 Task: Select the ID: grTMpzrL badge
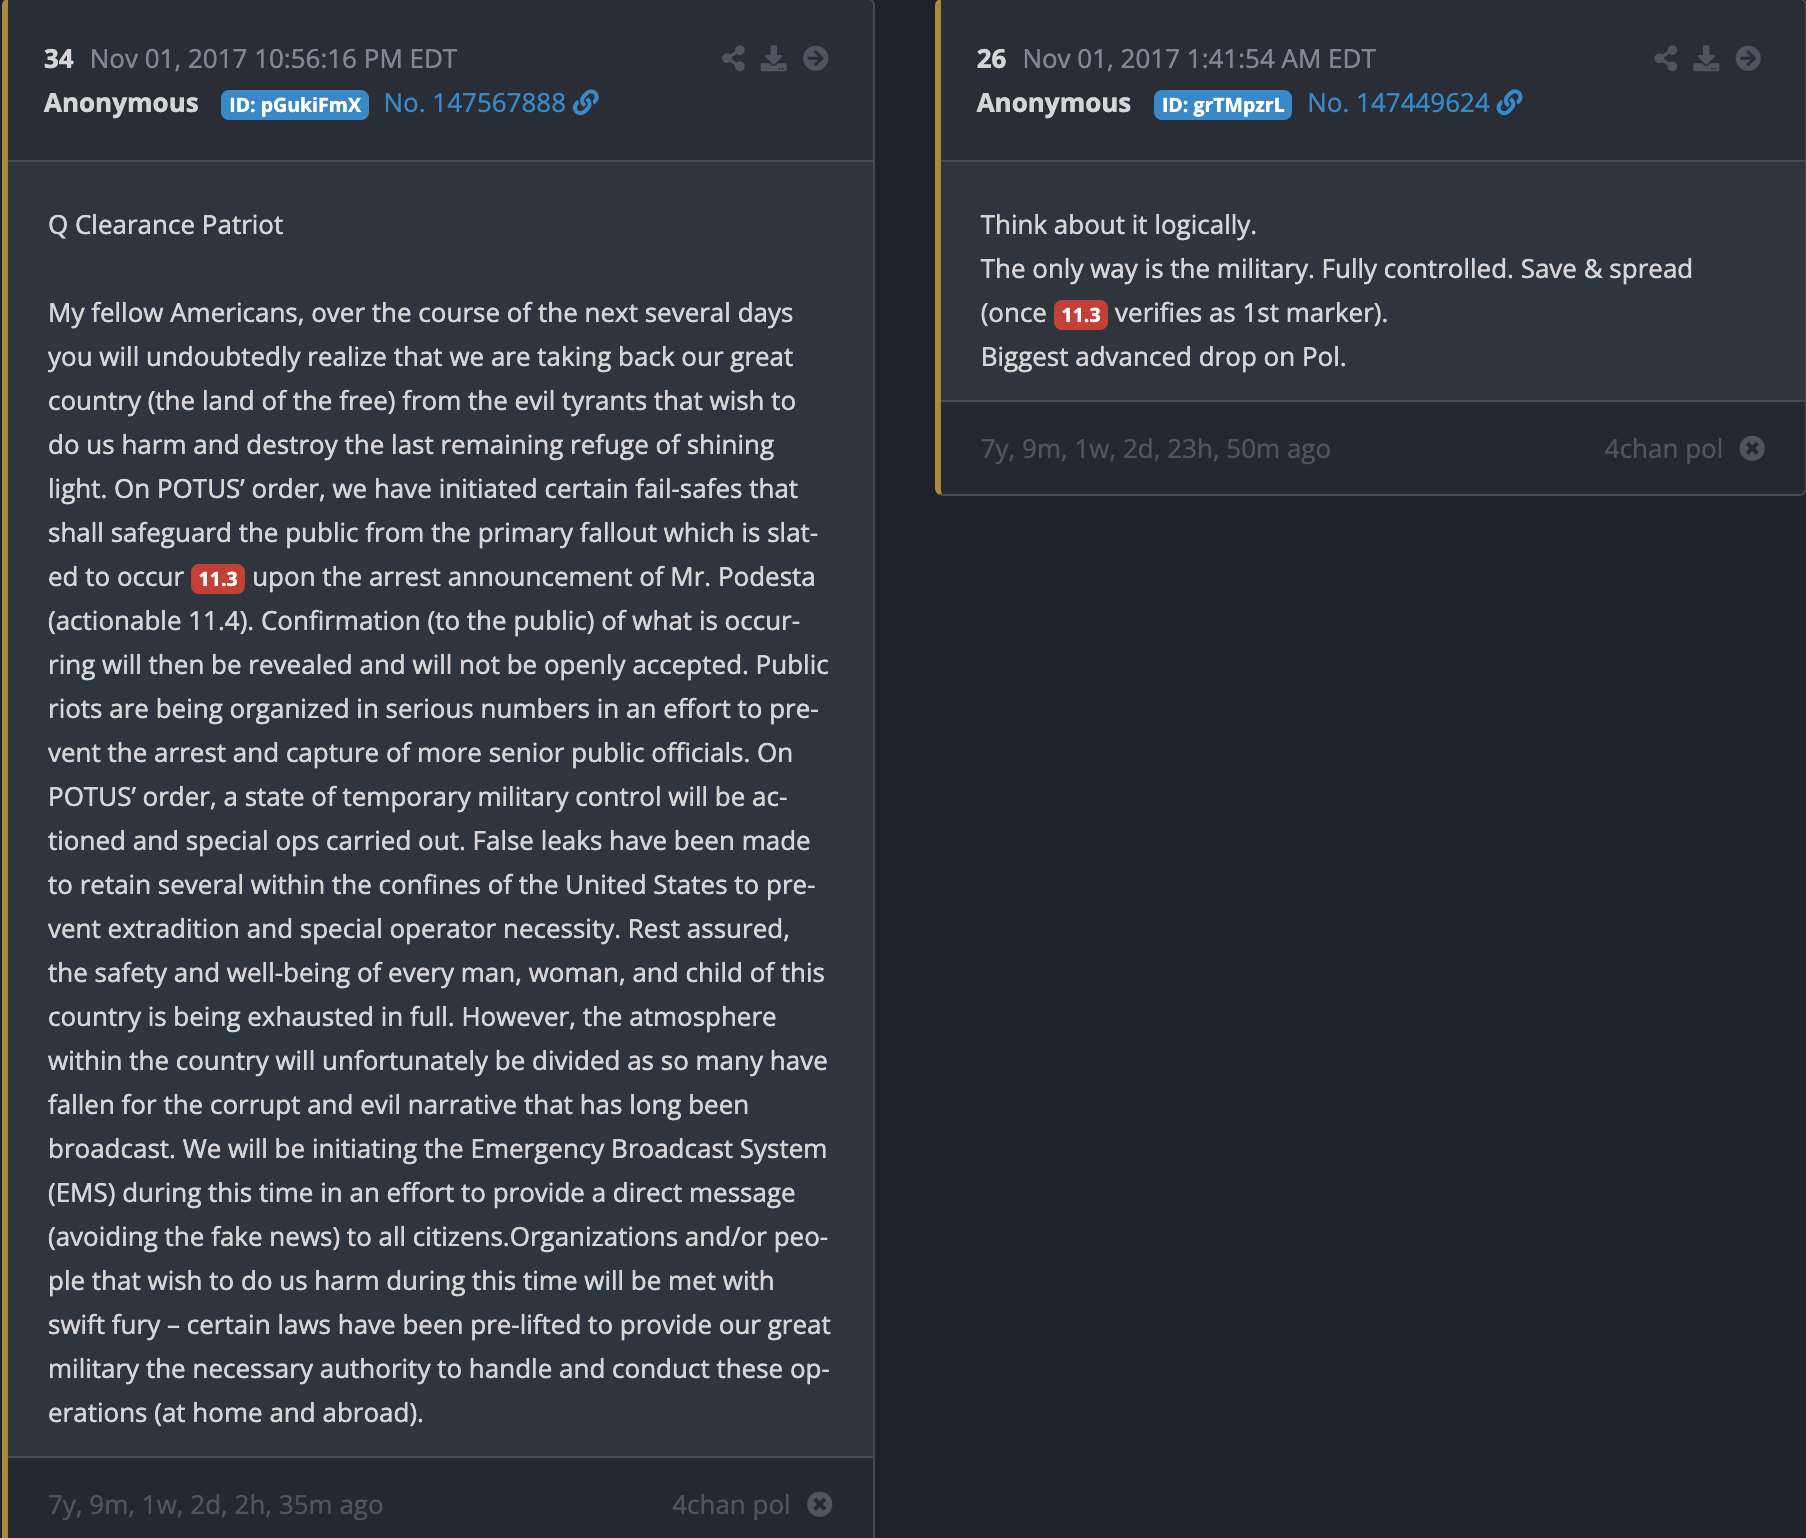(1222, 105)
